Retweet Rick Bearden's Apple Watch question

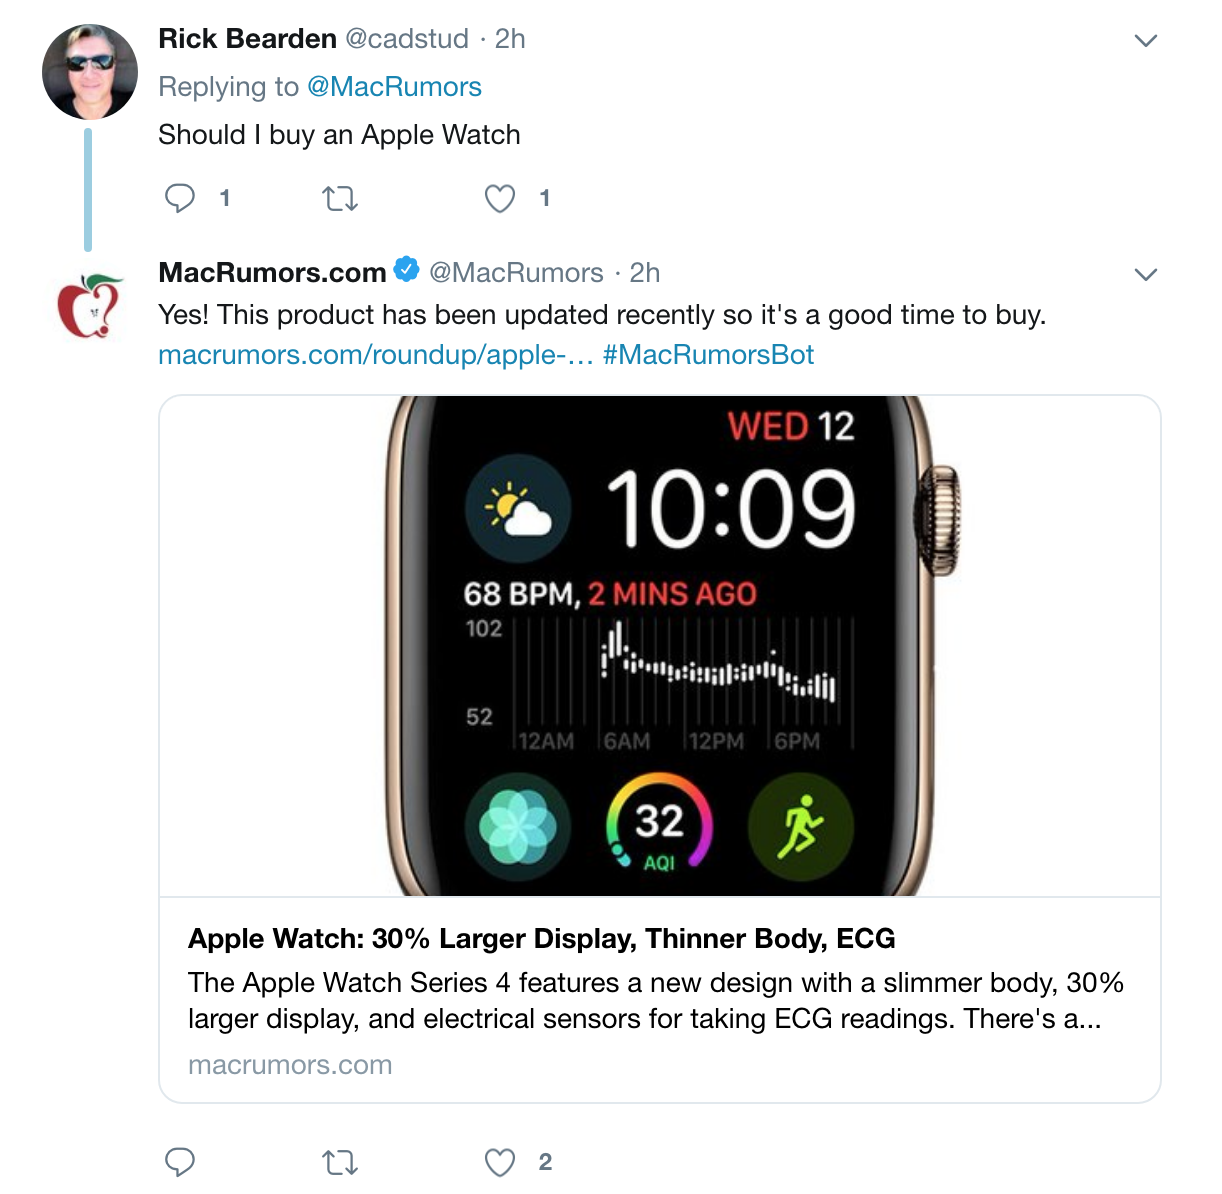point(340,199)
